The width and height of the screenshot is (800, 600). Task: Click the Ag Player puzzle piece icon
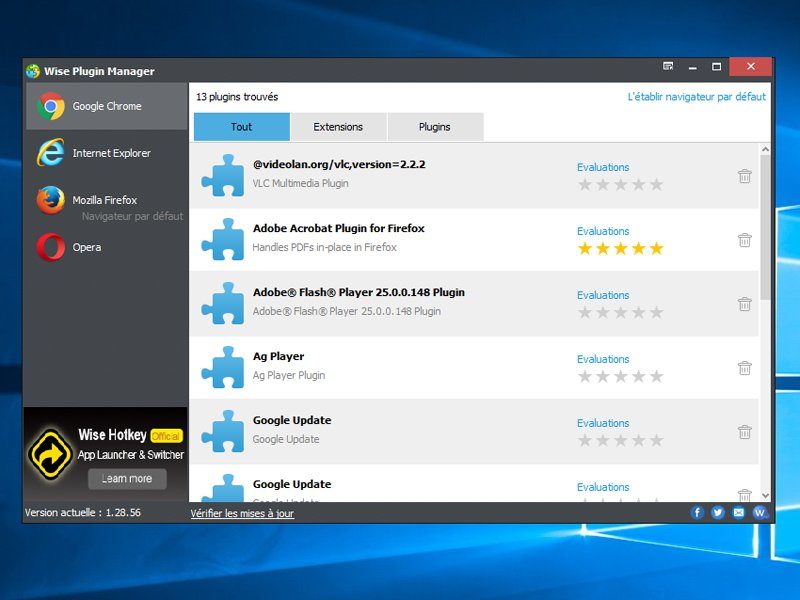point(223,367)
